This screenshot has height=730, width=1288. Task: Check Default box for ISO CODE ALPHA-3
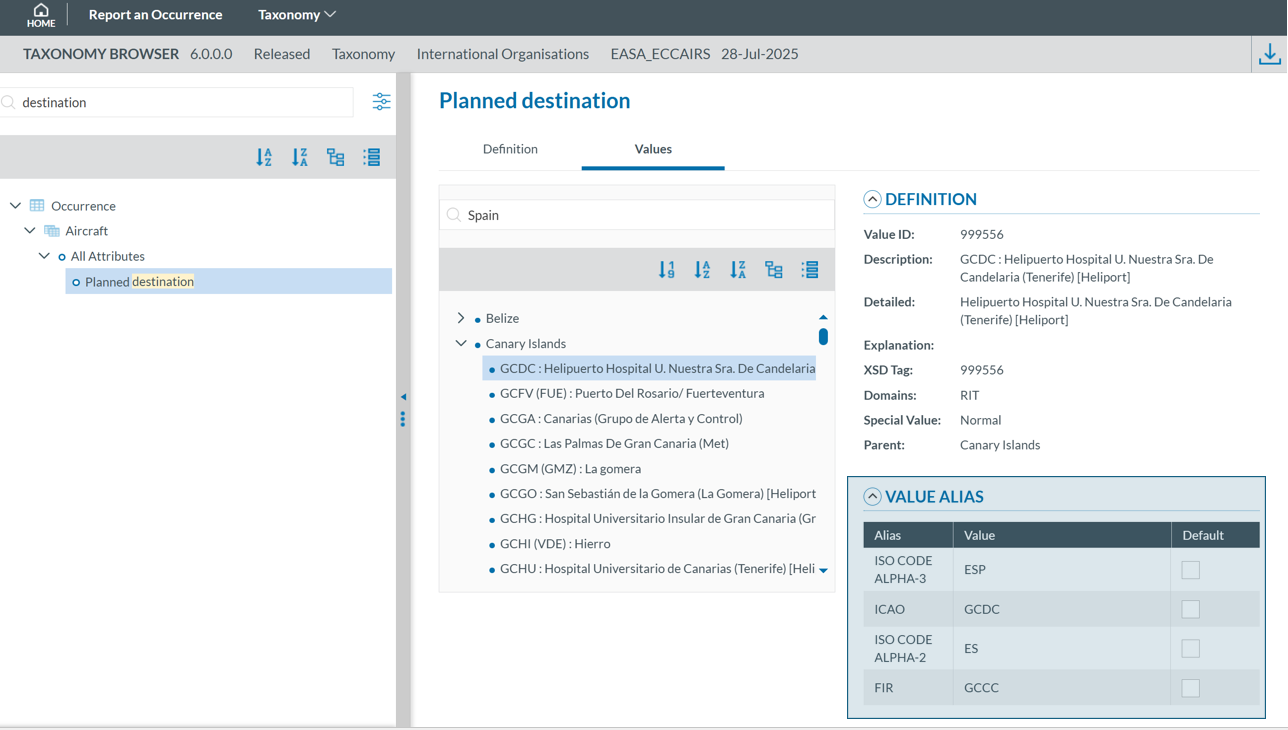pos(1190,570)
